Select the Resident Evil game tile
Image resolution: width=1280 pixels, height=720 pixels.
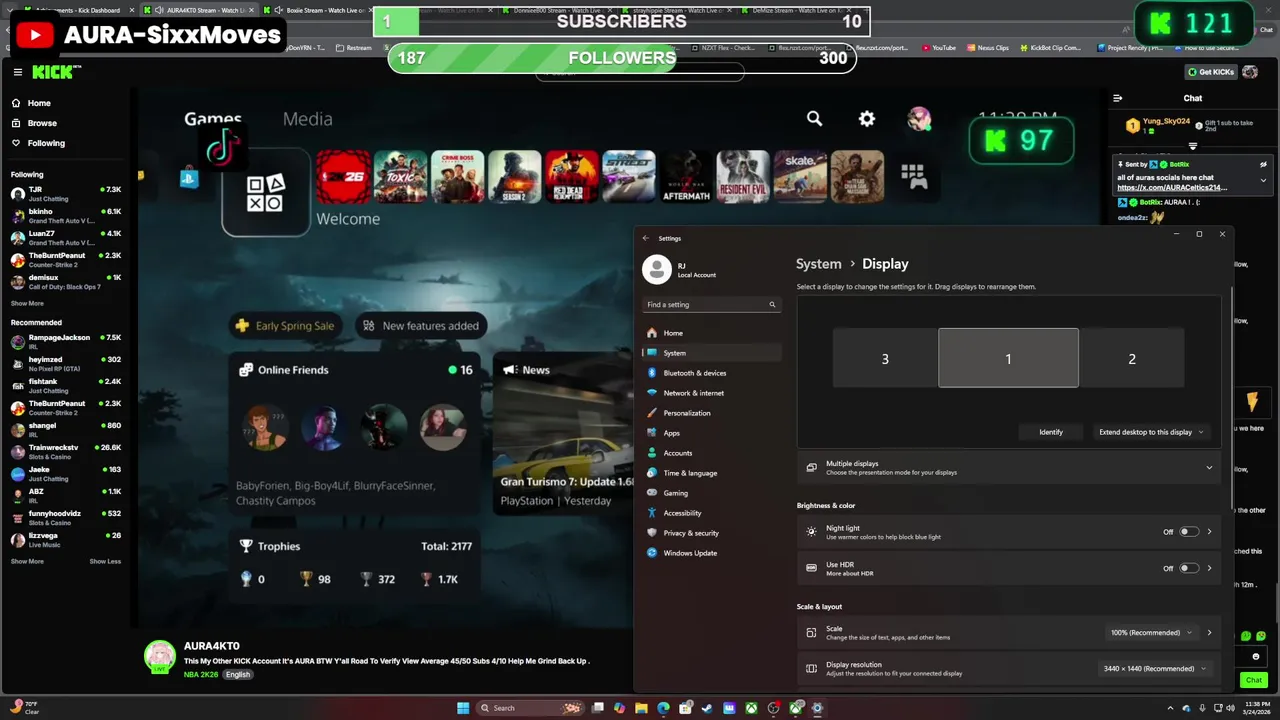[743, 177]
